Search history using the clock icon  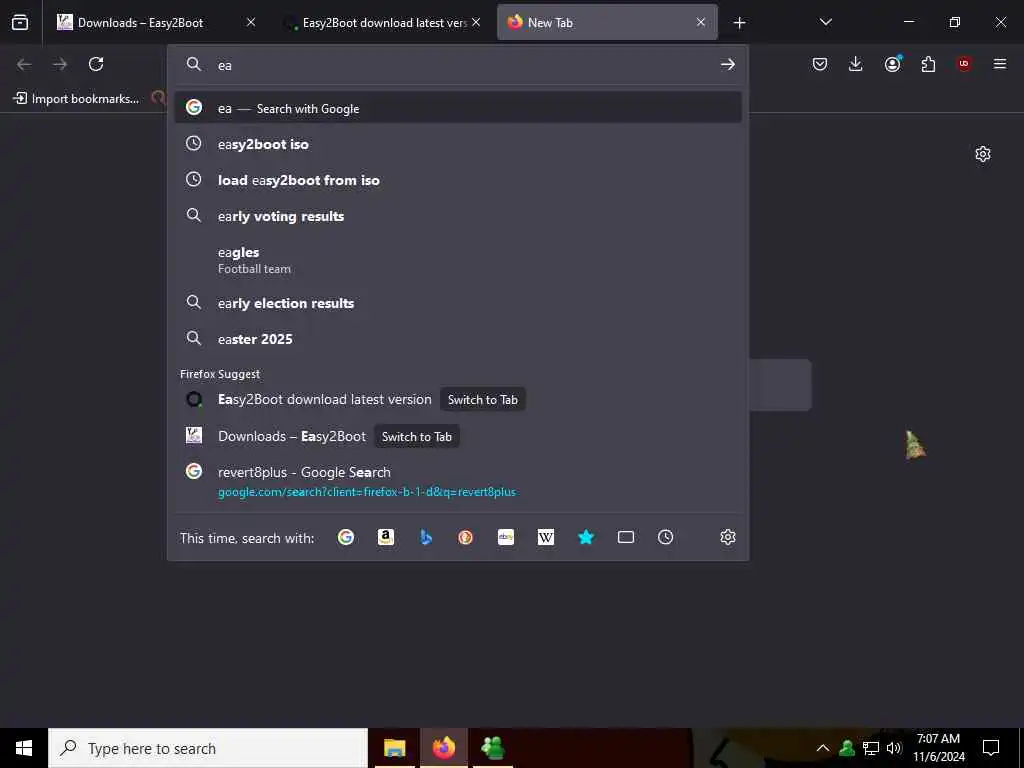(x=665, y=537)
